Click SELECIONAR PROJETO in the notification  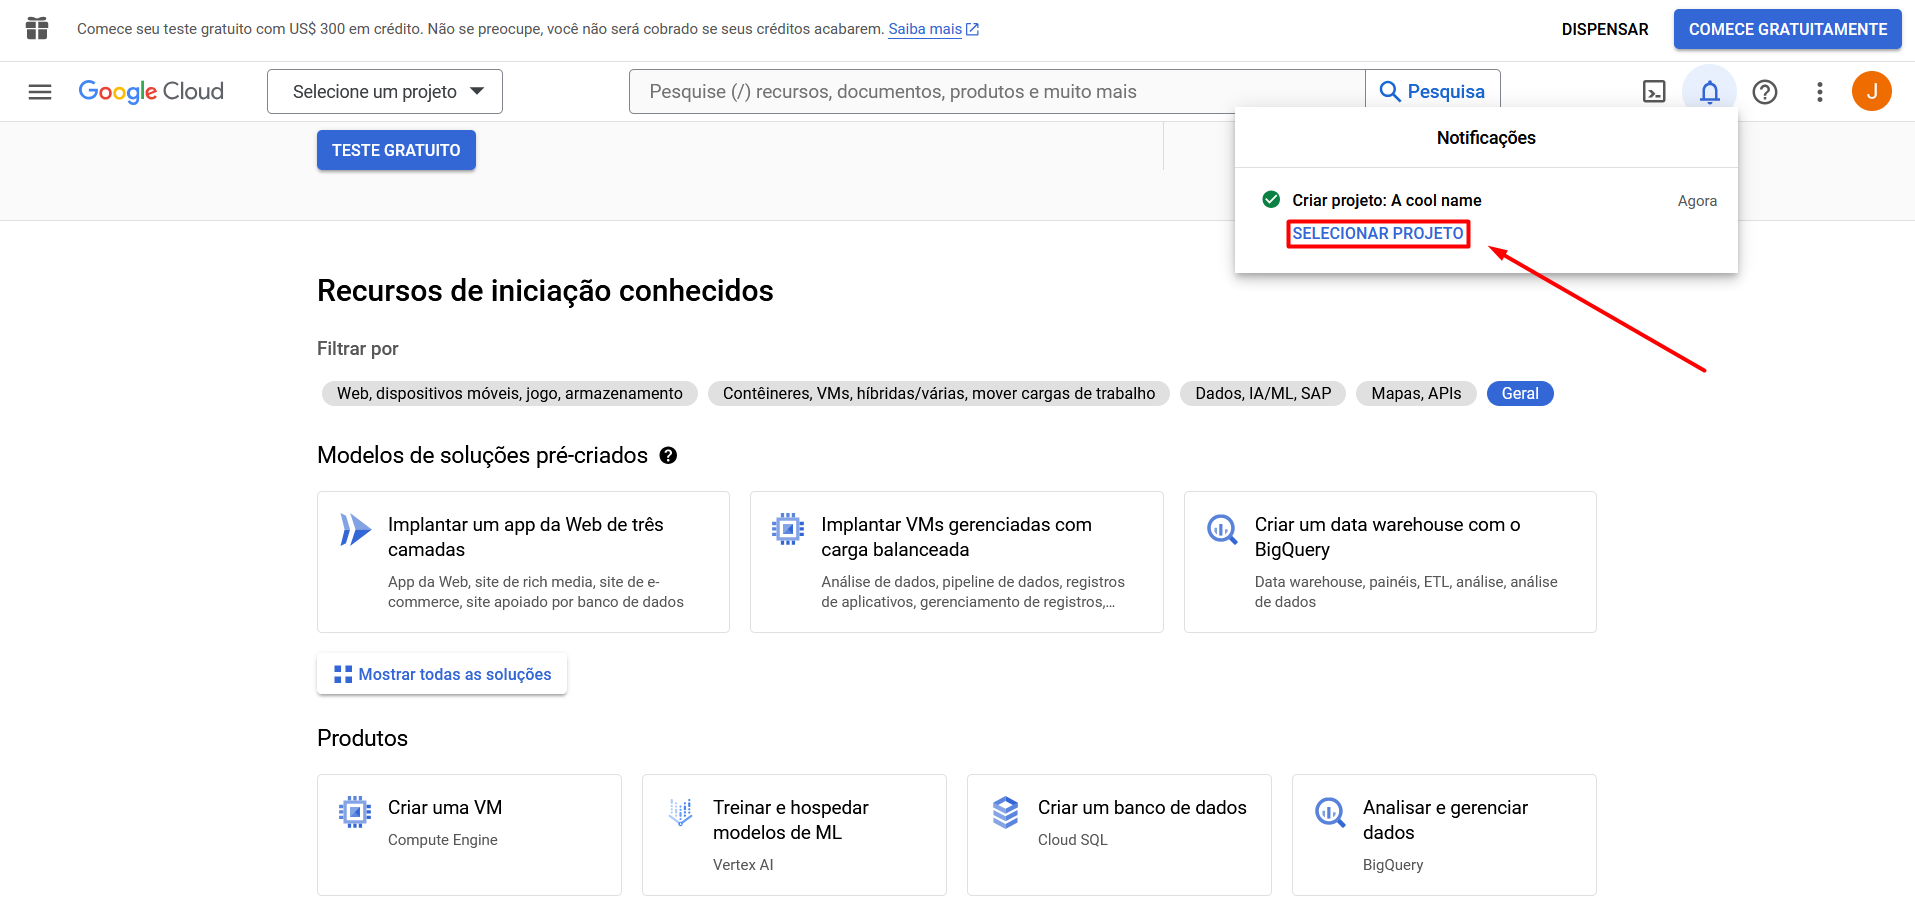1378,233
